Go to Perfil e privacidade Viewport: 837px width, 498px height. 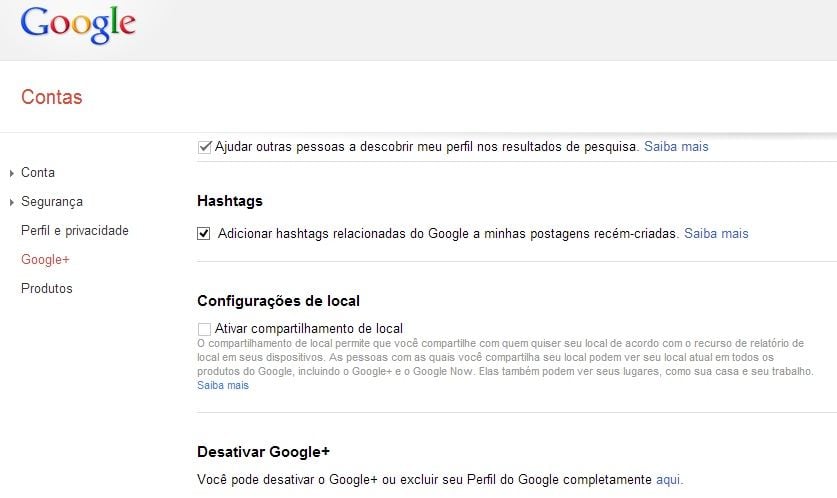(x=75, y=231)
